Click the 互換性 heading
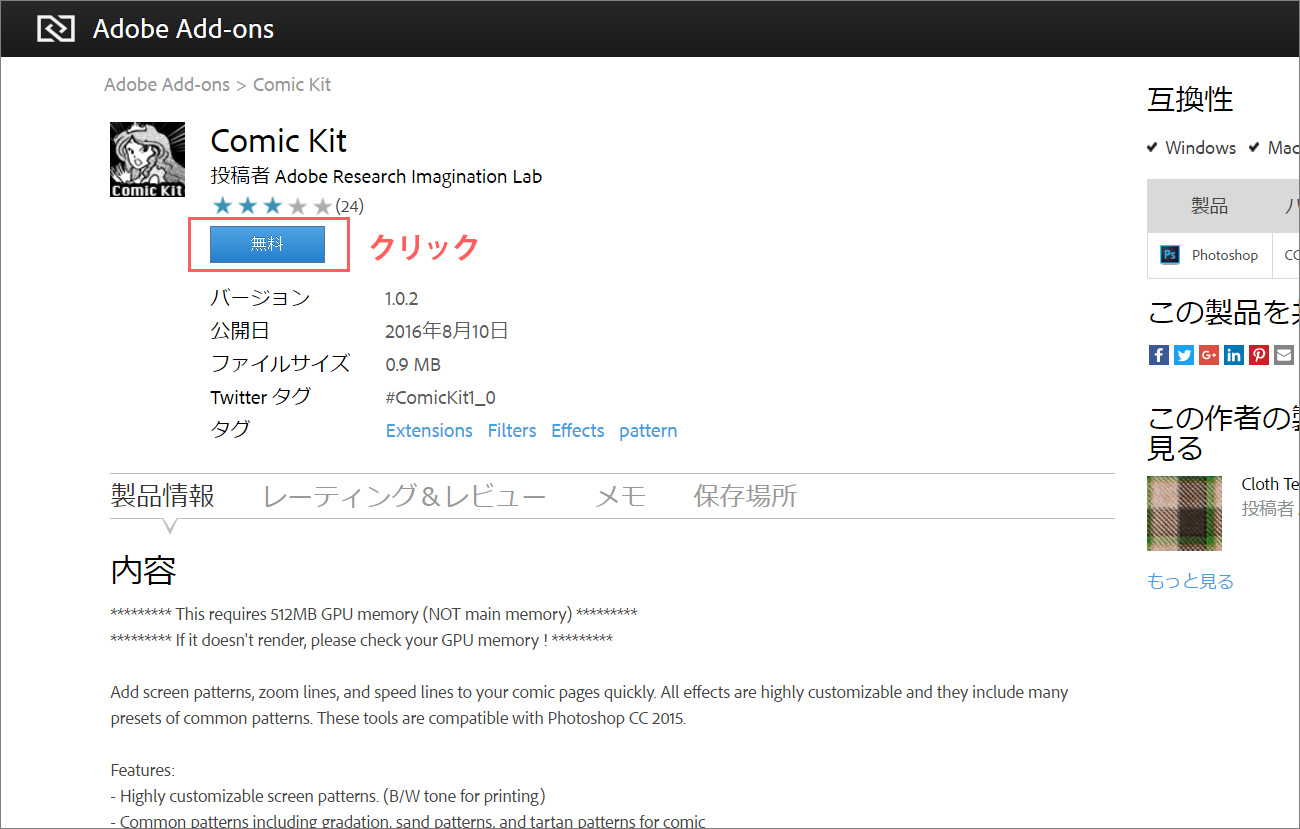 point(1190,99)
